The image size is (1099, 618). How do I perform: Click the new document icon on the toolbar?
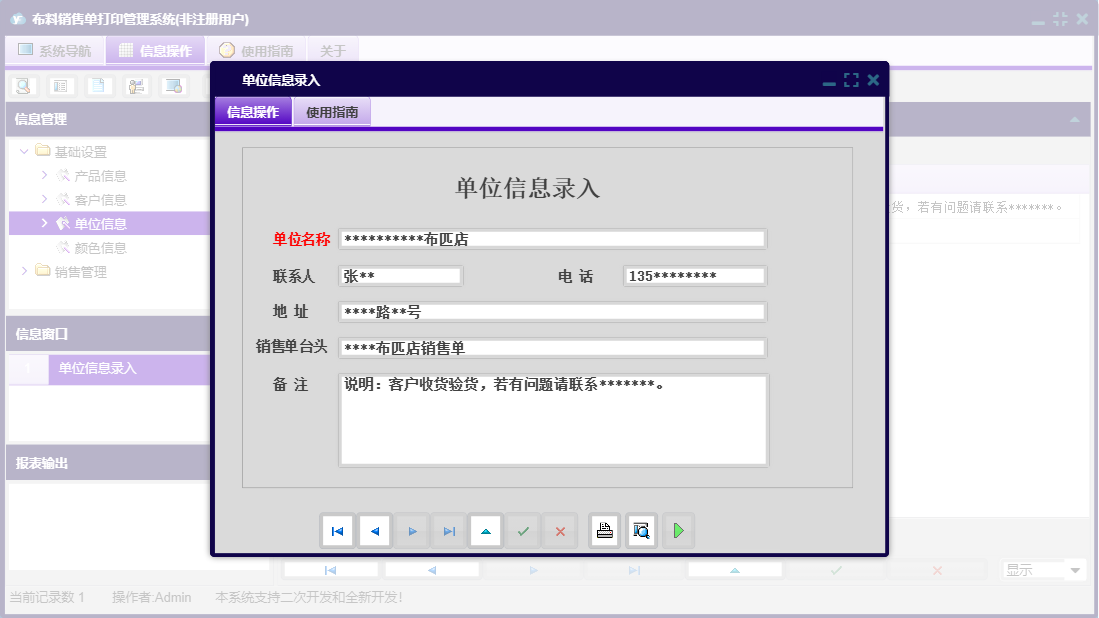[96, 86]
